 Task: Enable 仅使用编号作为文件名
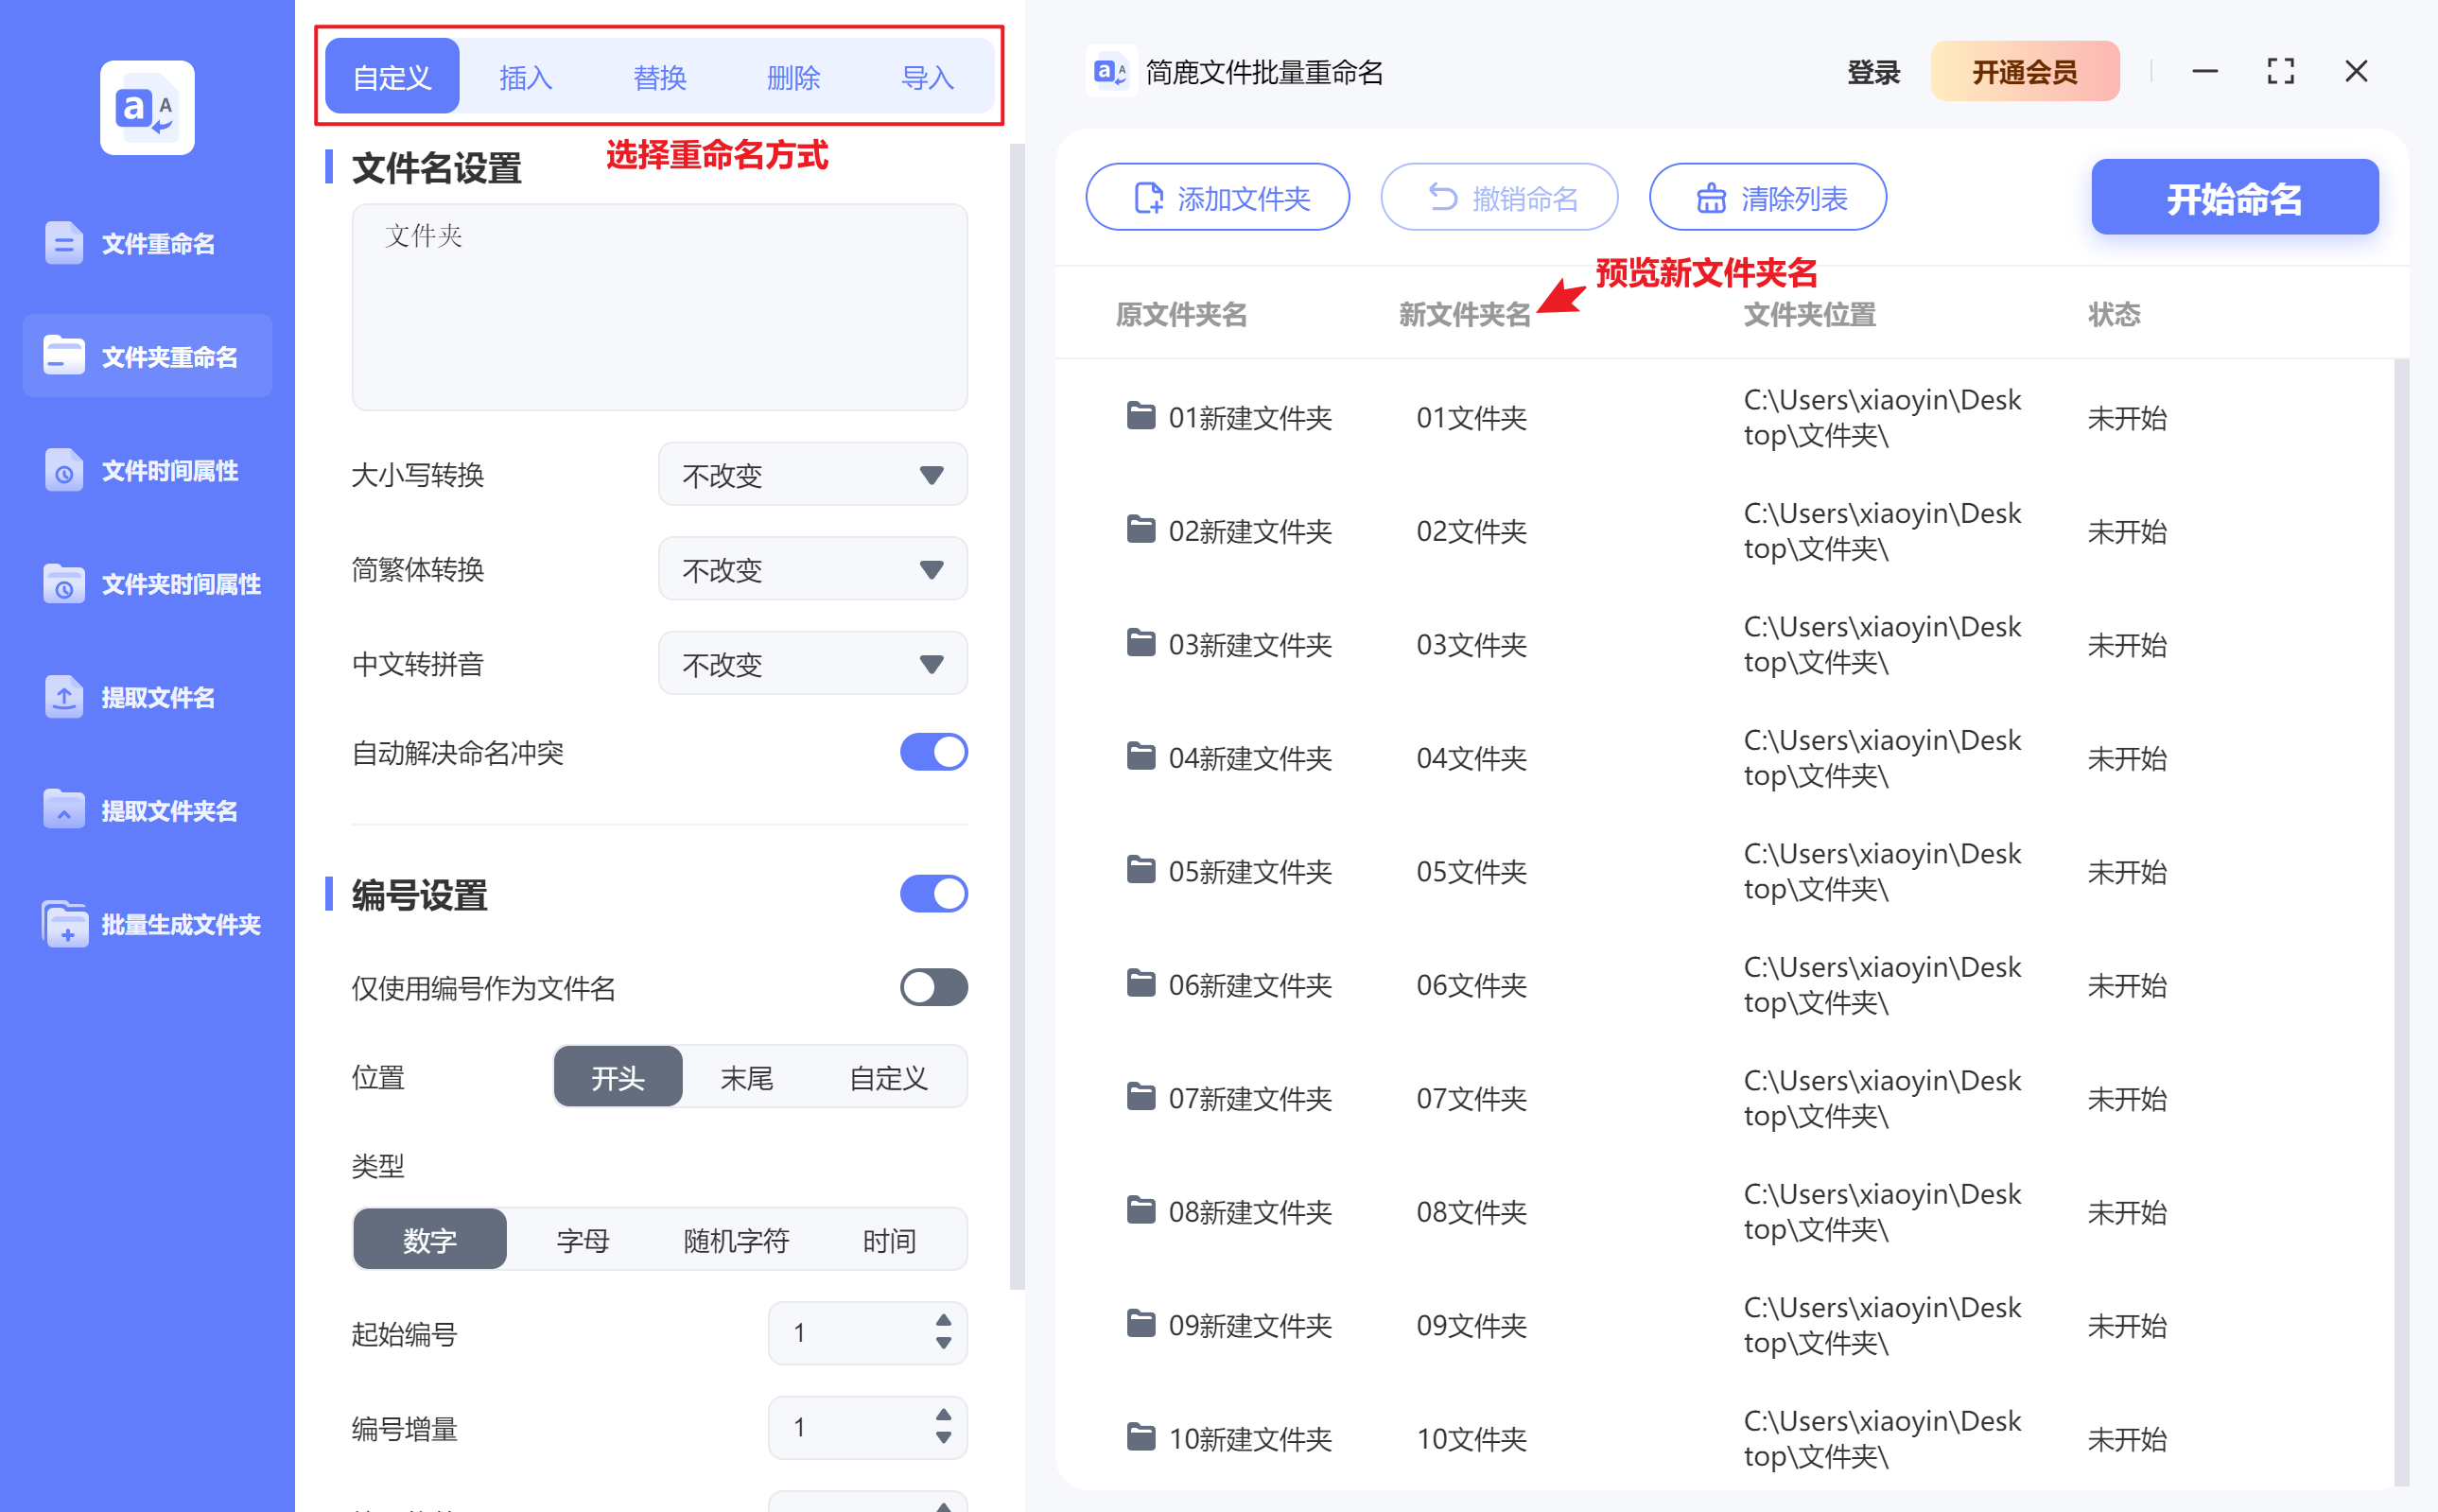[x=933, y=988]
